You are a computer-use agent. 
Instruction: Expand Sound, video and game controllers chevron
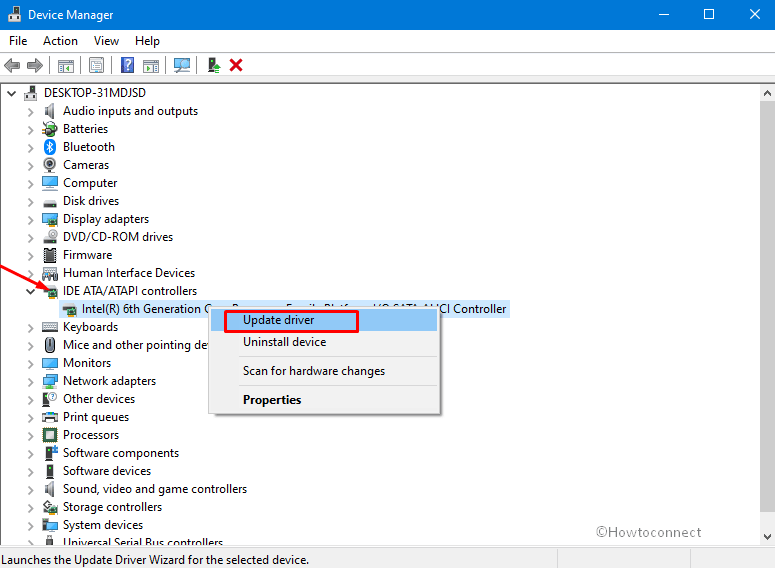click(x=30, y=489)
